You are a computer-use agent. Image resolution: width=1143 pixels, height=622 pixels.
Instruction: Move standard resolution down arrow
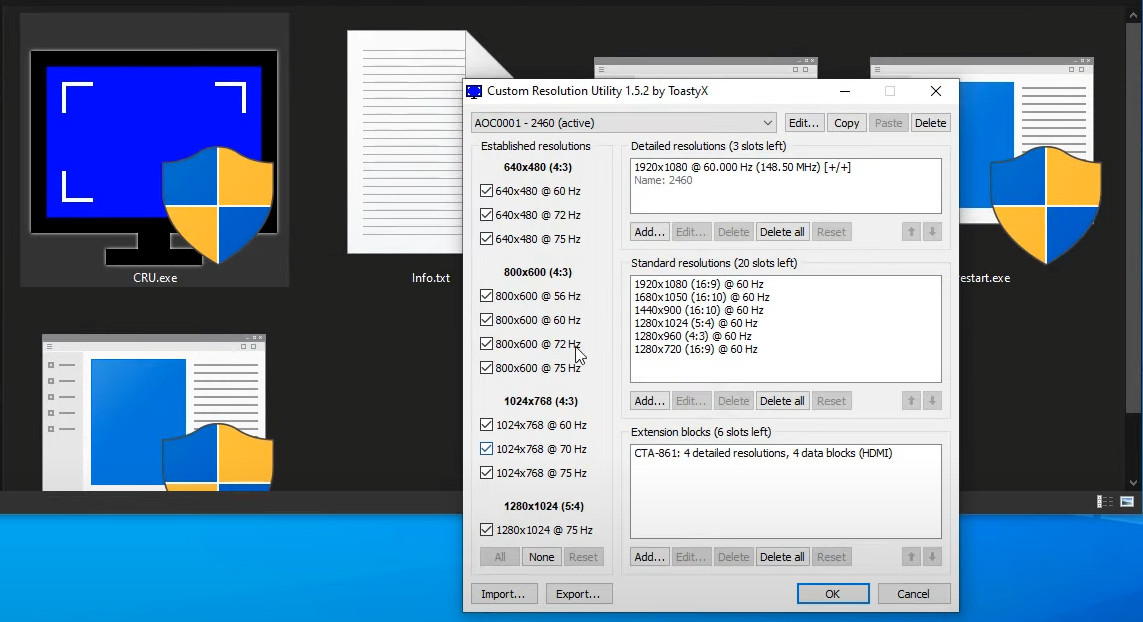pos(932,401)
